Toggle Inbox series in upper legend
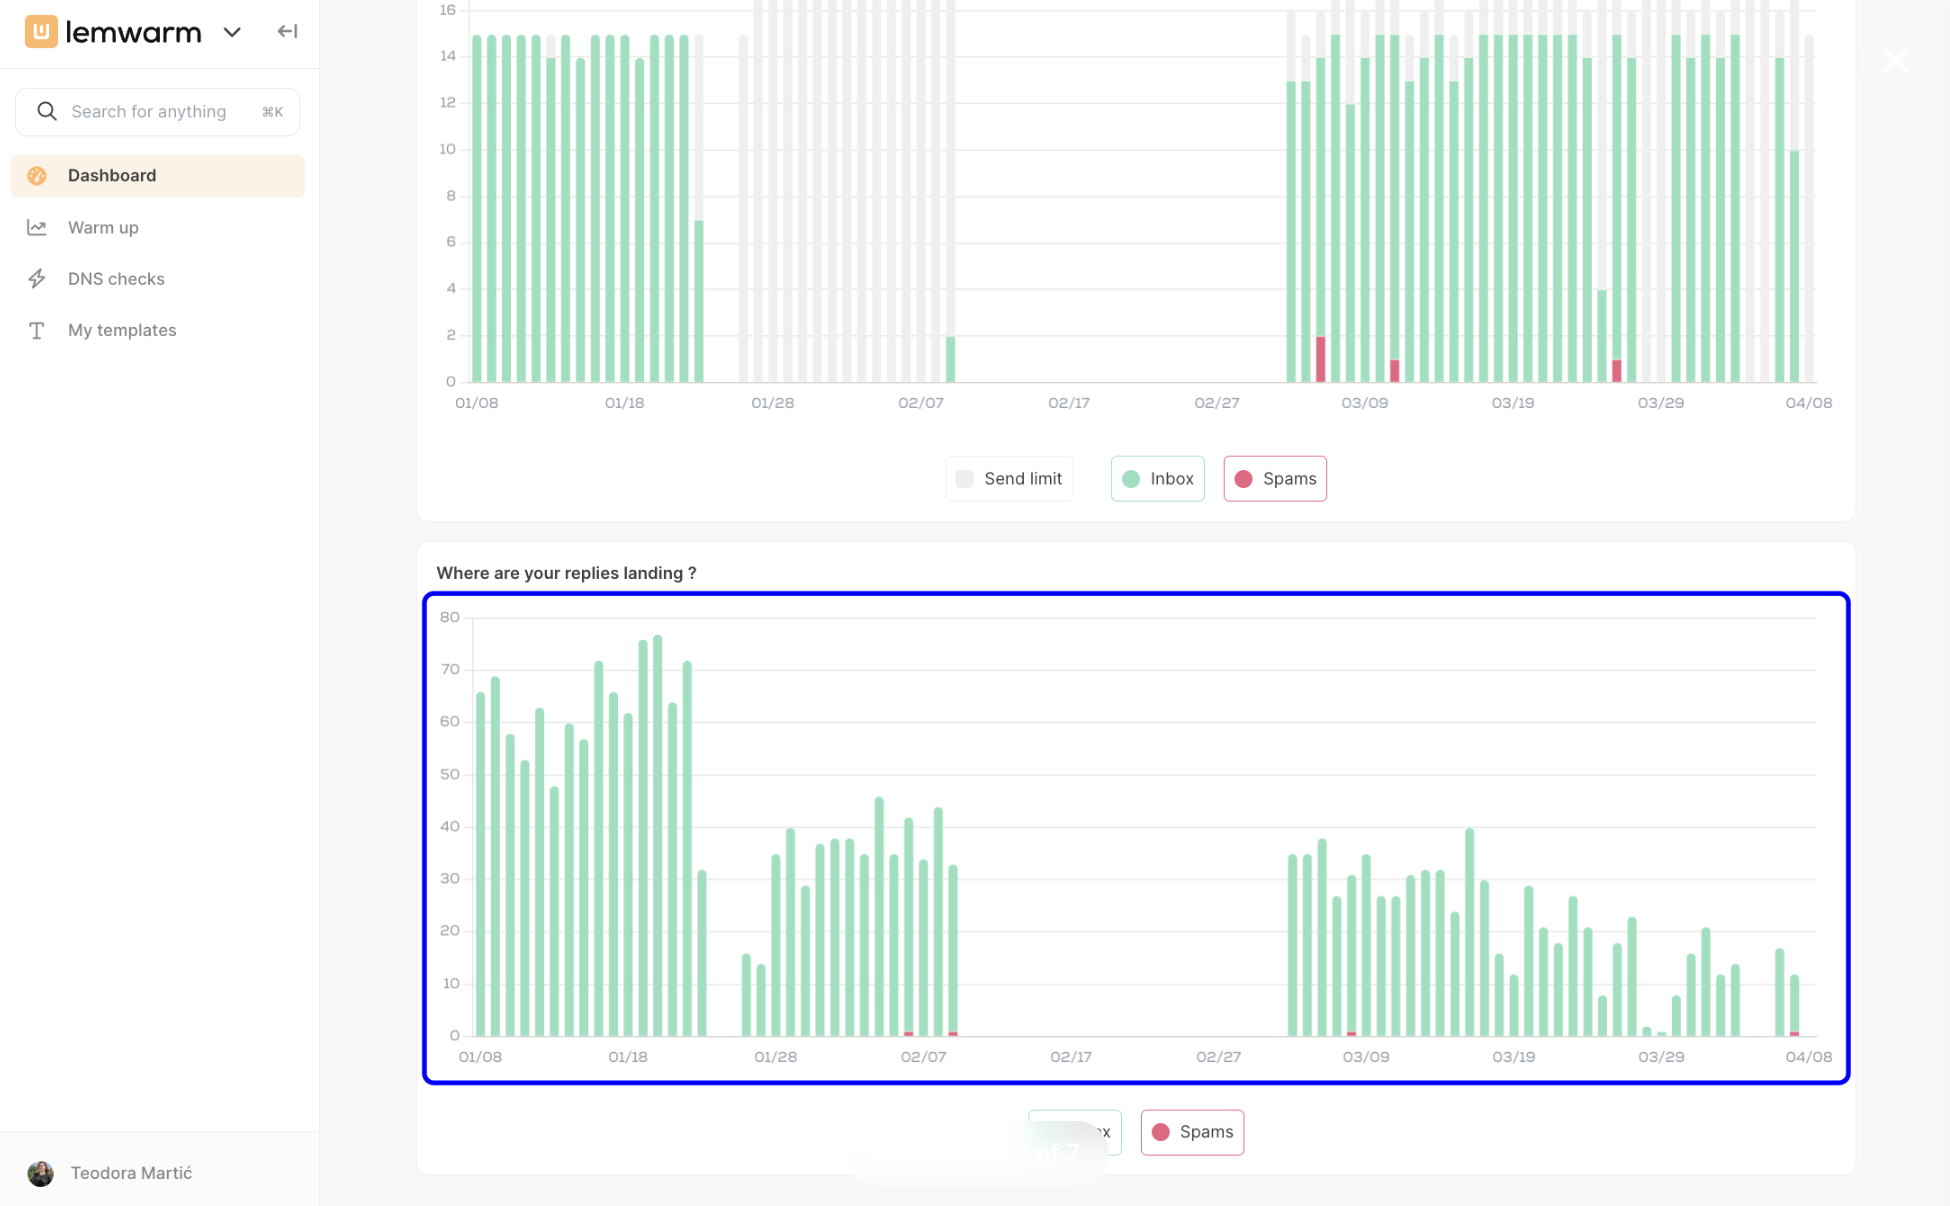This screenshot has height=1206, width=1950. pyautogui.click(x=1157, y=479)
